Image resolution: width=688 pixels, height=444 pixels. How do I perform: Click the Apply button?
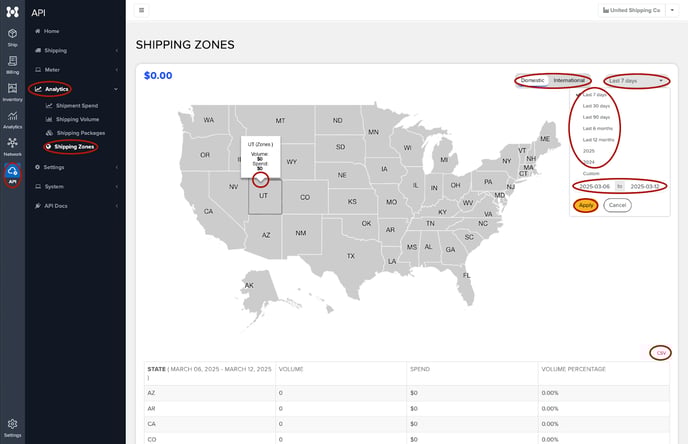[585, 205]
